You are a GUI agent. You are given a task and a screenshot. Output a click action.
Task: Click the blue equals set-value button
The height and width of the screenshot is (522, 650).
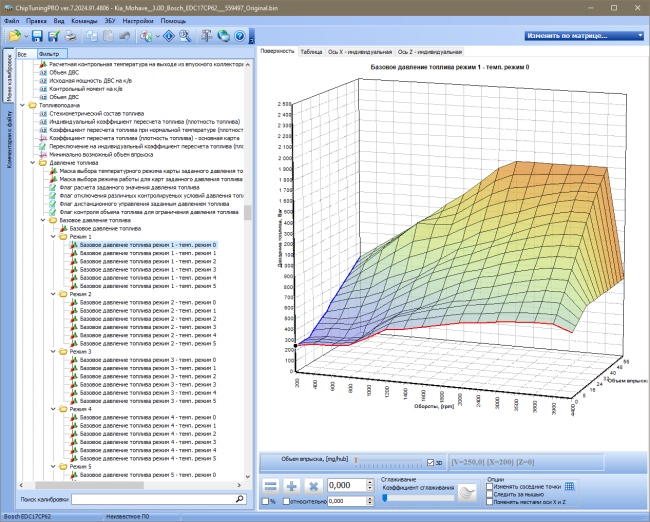tap(271, 486)
